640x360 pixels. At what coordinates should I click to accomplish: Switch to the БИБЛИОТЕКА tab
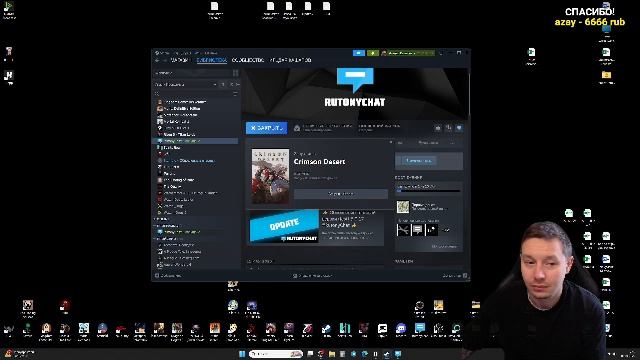point(211,60)
